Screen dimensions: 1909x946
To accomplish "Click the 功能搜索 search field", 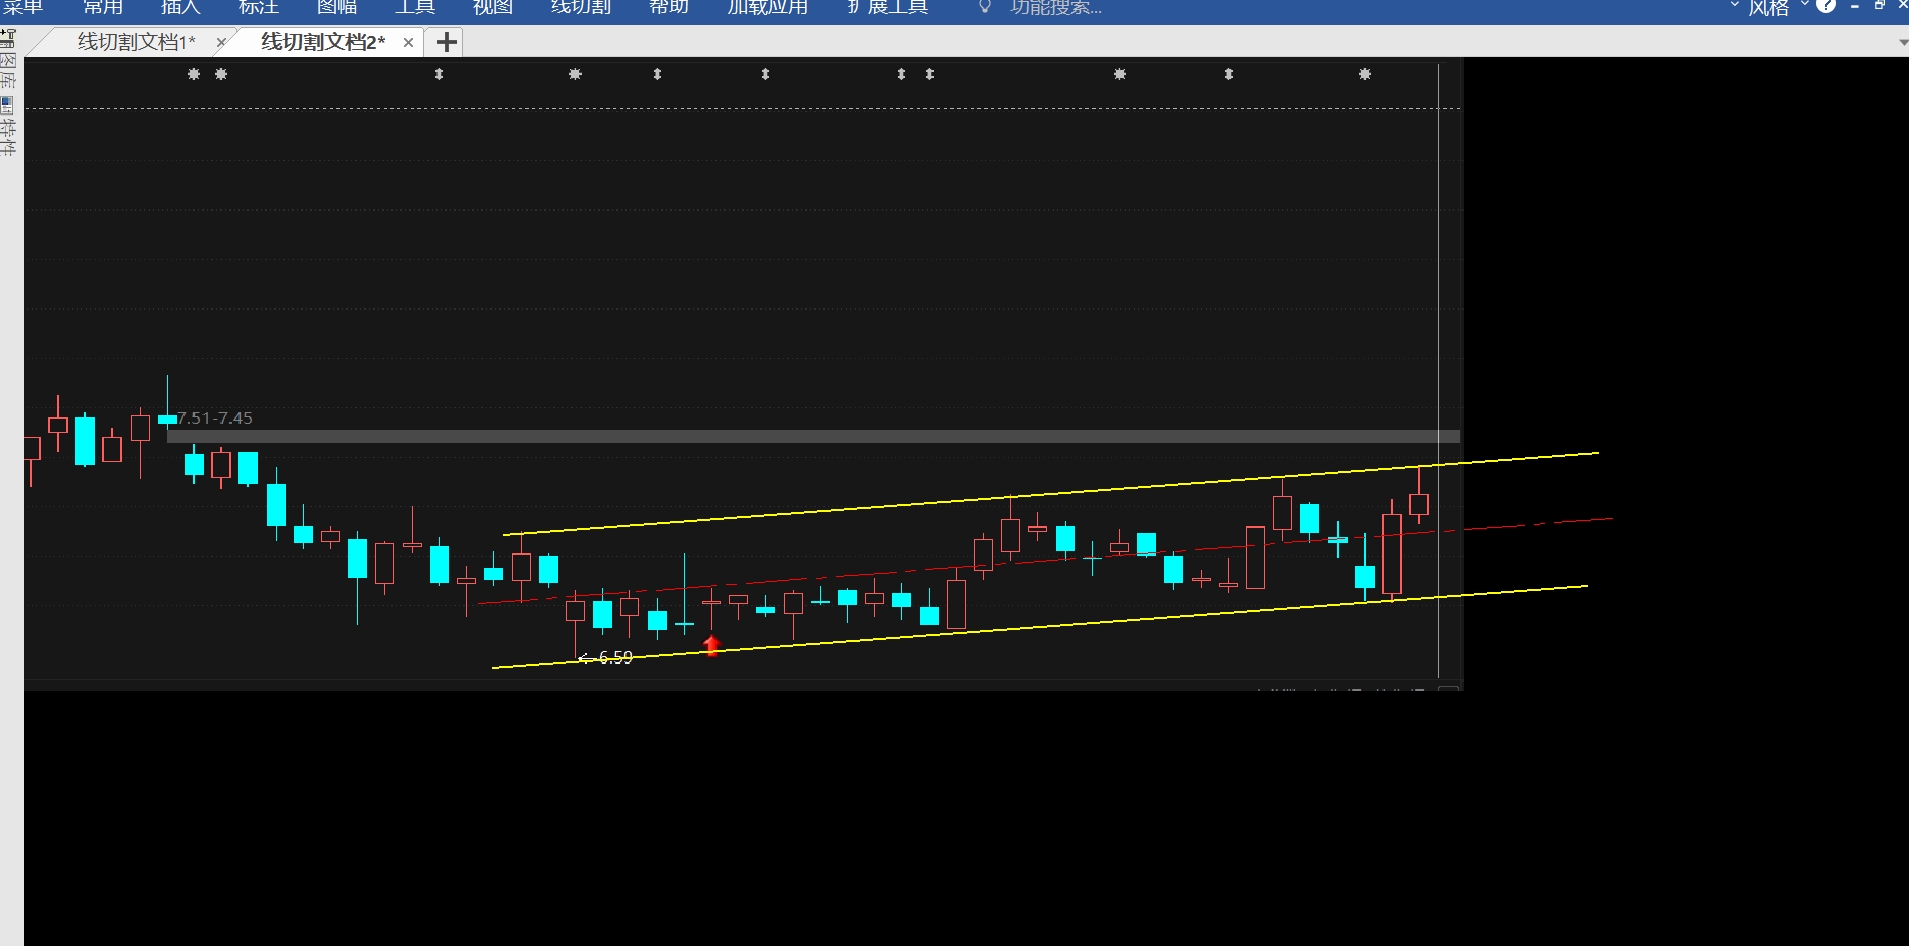I will pyautogui.click(x=1056, y=7).
